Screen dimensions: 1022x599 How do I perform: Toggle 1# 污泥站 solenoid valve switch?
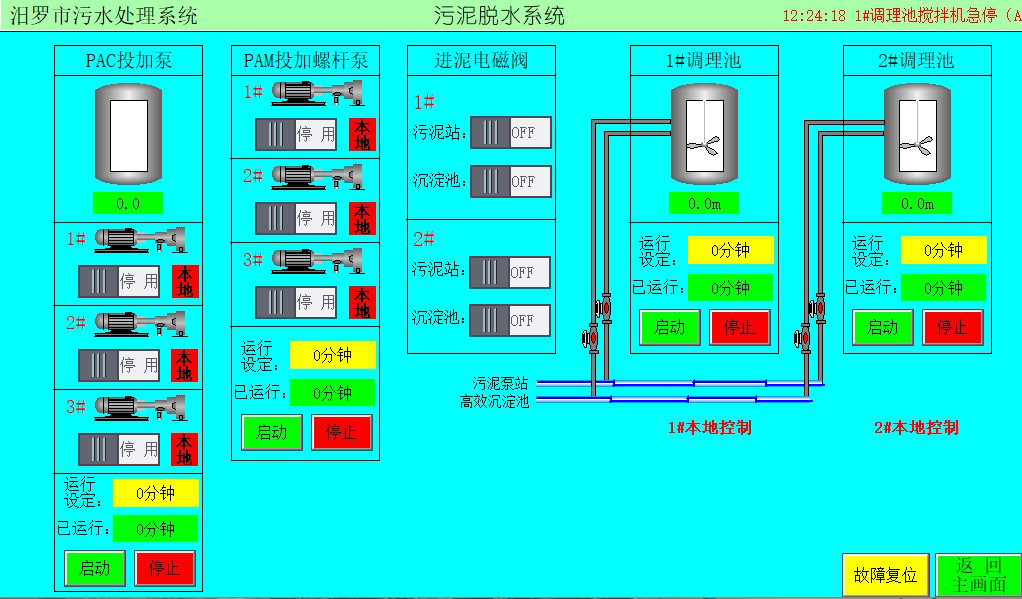[x=511, y=132]
